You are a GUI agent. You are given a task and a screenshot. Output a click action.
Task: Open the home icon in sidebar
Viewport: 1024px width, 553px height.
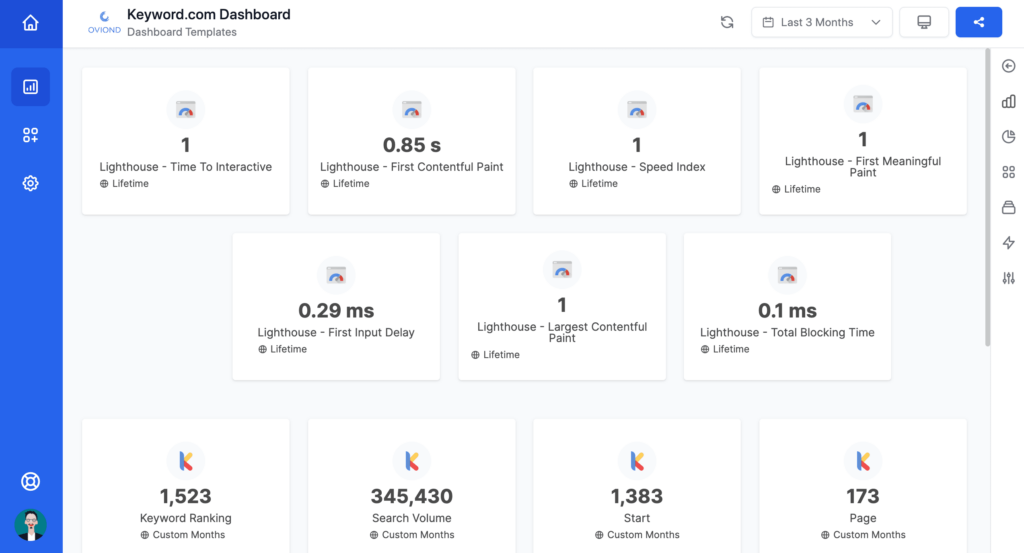(x=30, y=23)
